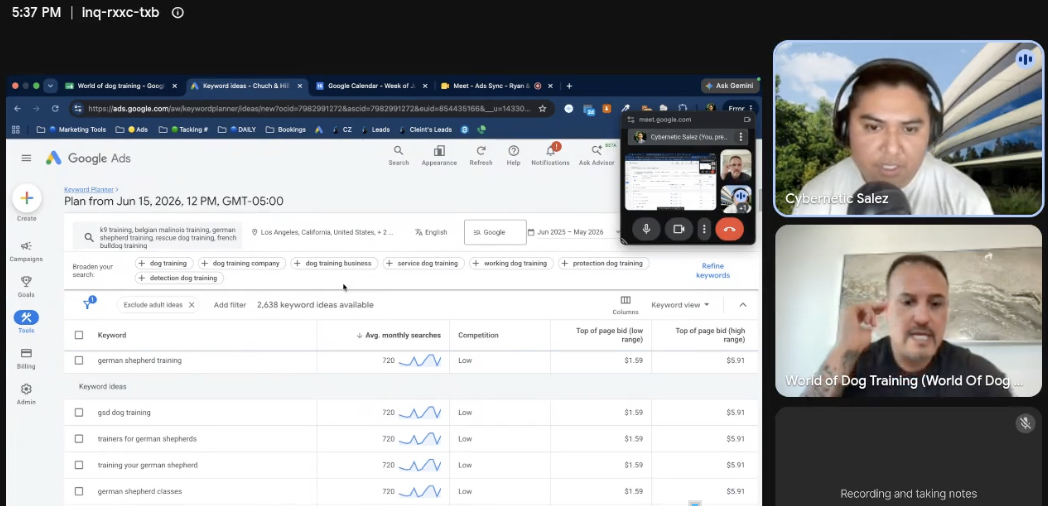Open Ask Advisor beta
Image resolution: width=1048 pixels, height=506 pixels.
[597, 155]
